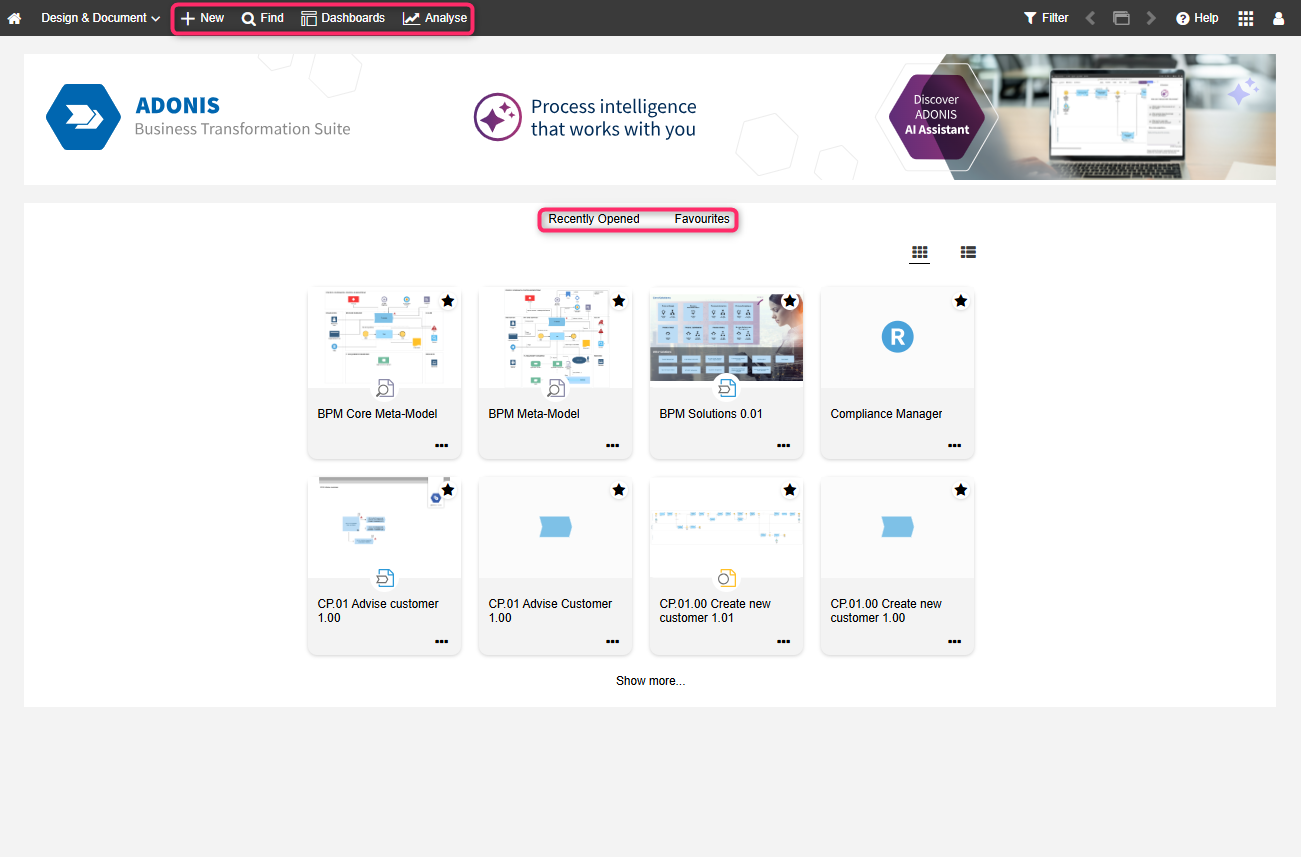Screen dimensions: 1302x858
Task: Click model type icon on BPM Meta-Model
Action: [x=556, y=388]
